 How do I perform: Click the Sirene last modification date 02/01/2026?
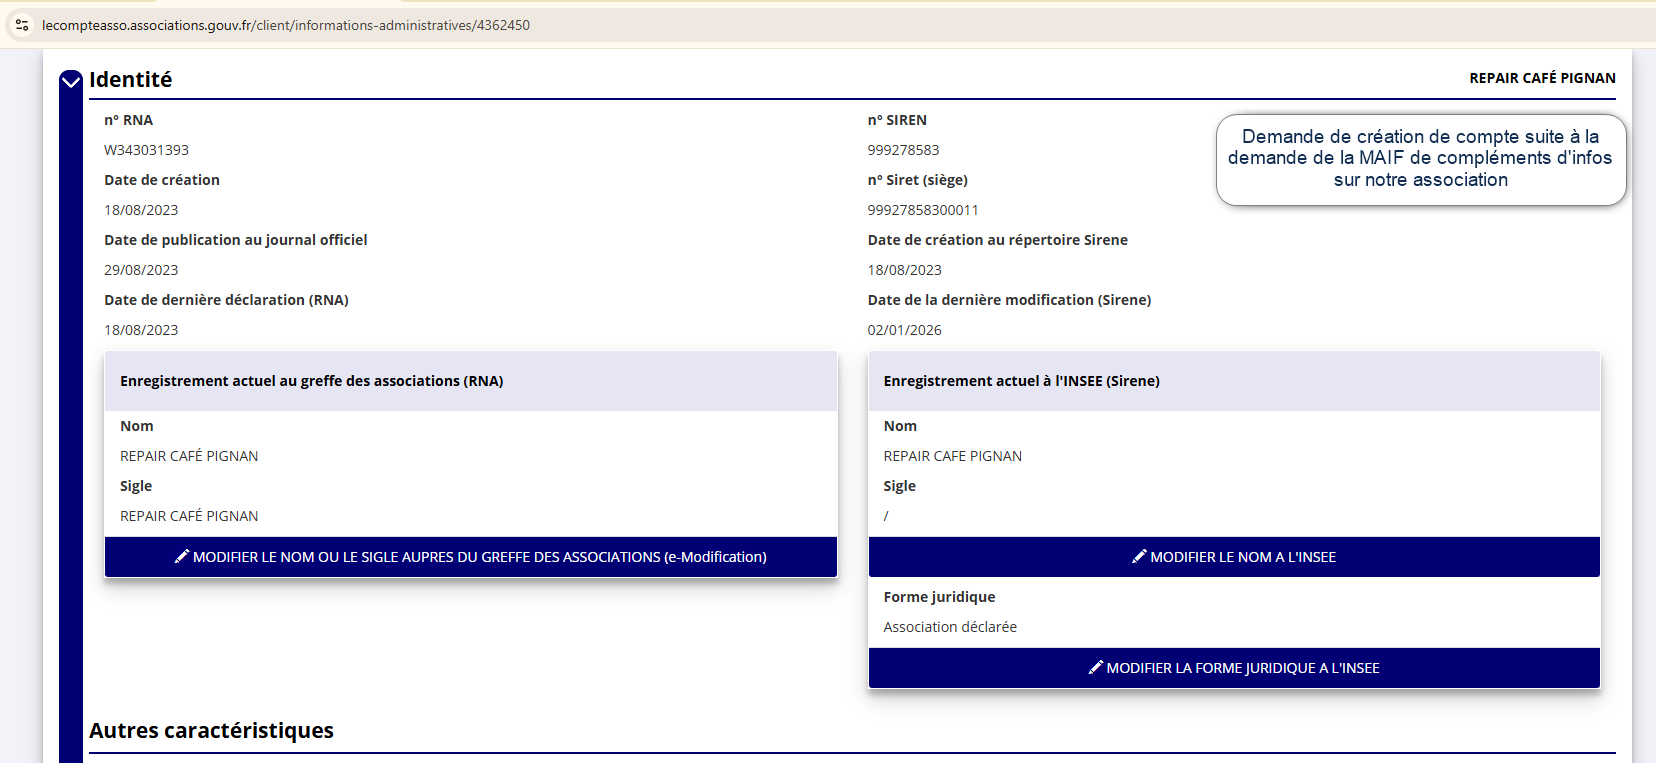point(904,330)
